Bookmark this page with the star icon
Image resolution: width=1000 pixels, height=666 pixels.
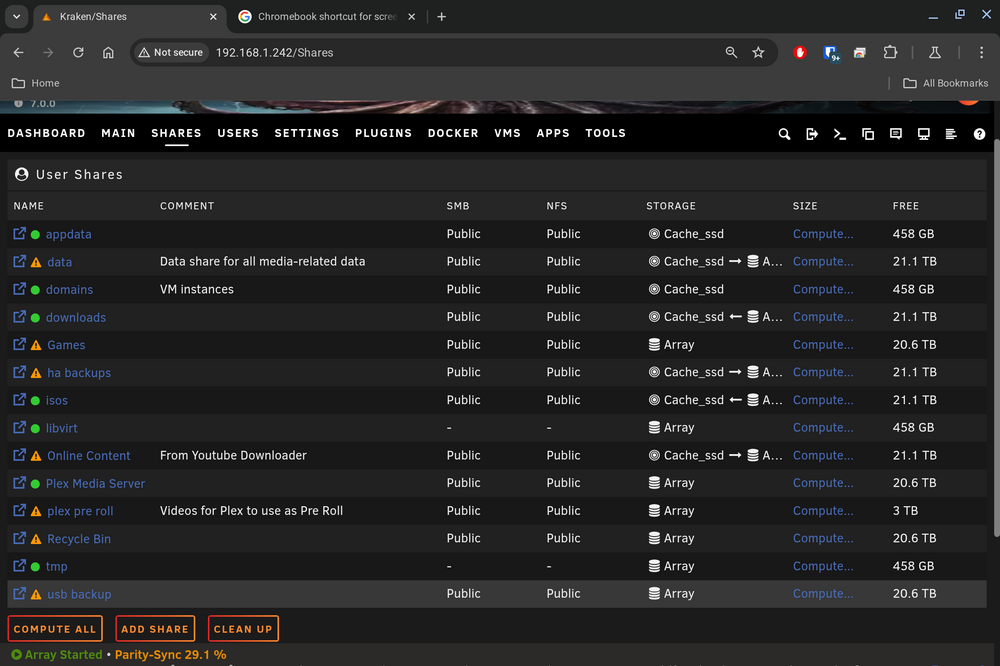pos(758,52)
